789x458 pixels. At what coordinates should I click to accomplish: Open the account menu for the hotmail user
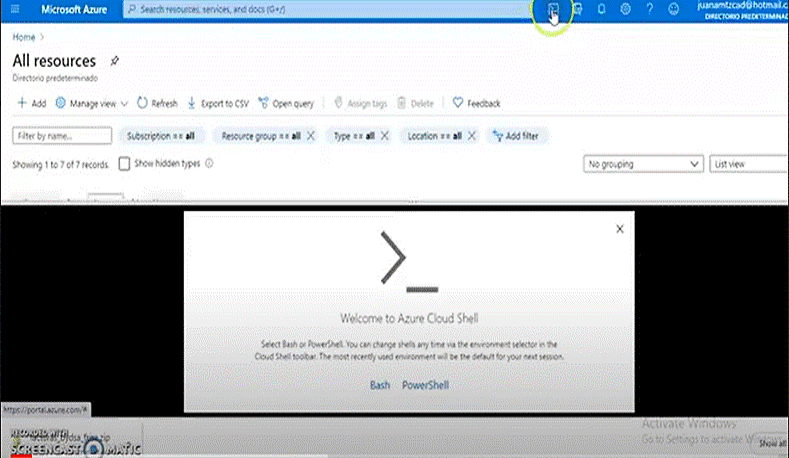coord(742,10)
